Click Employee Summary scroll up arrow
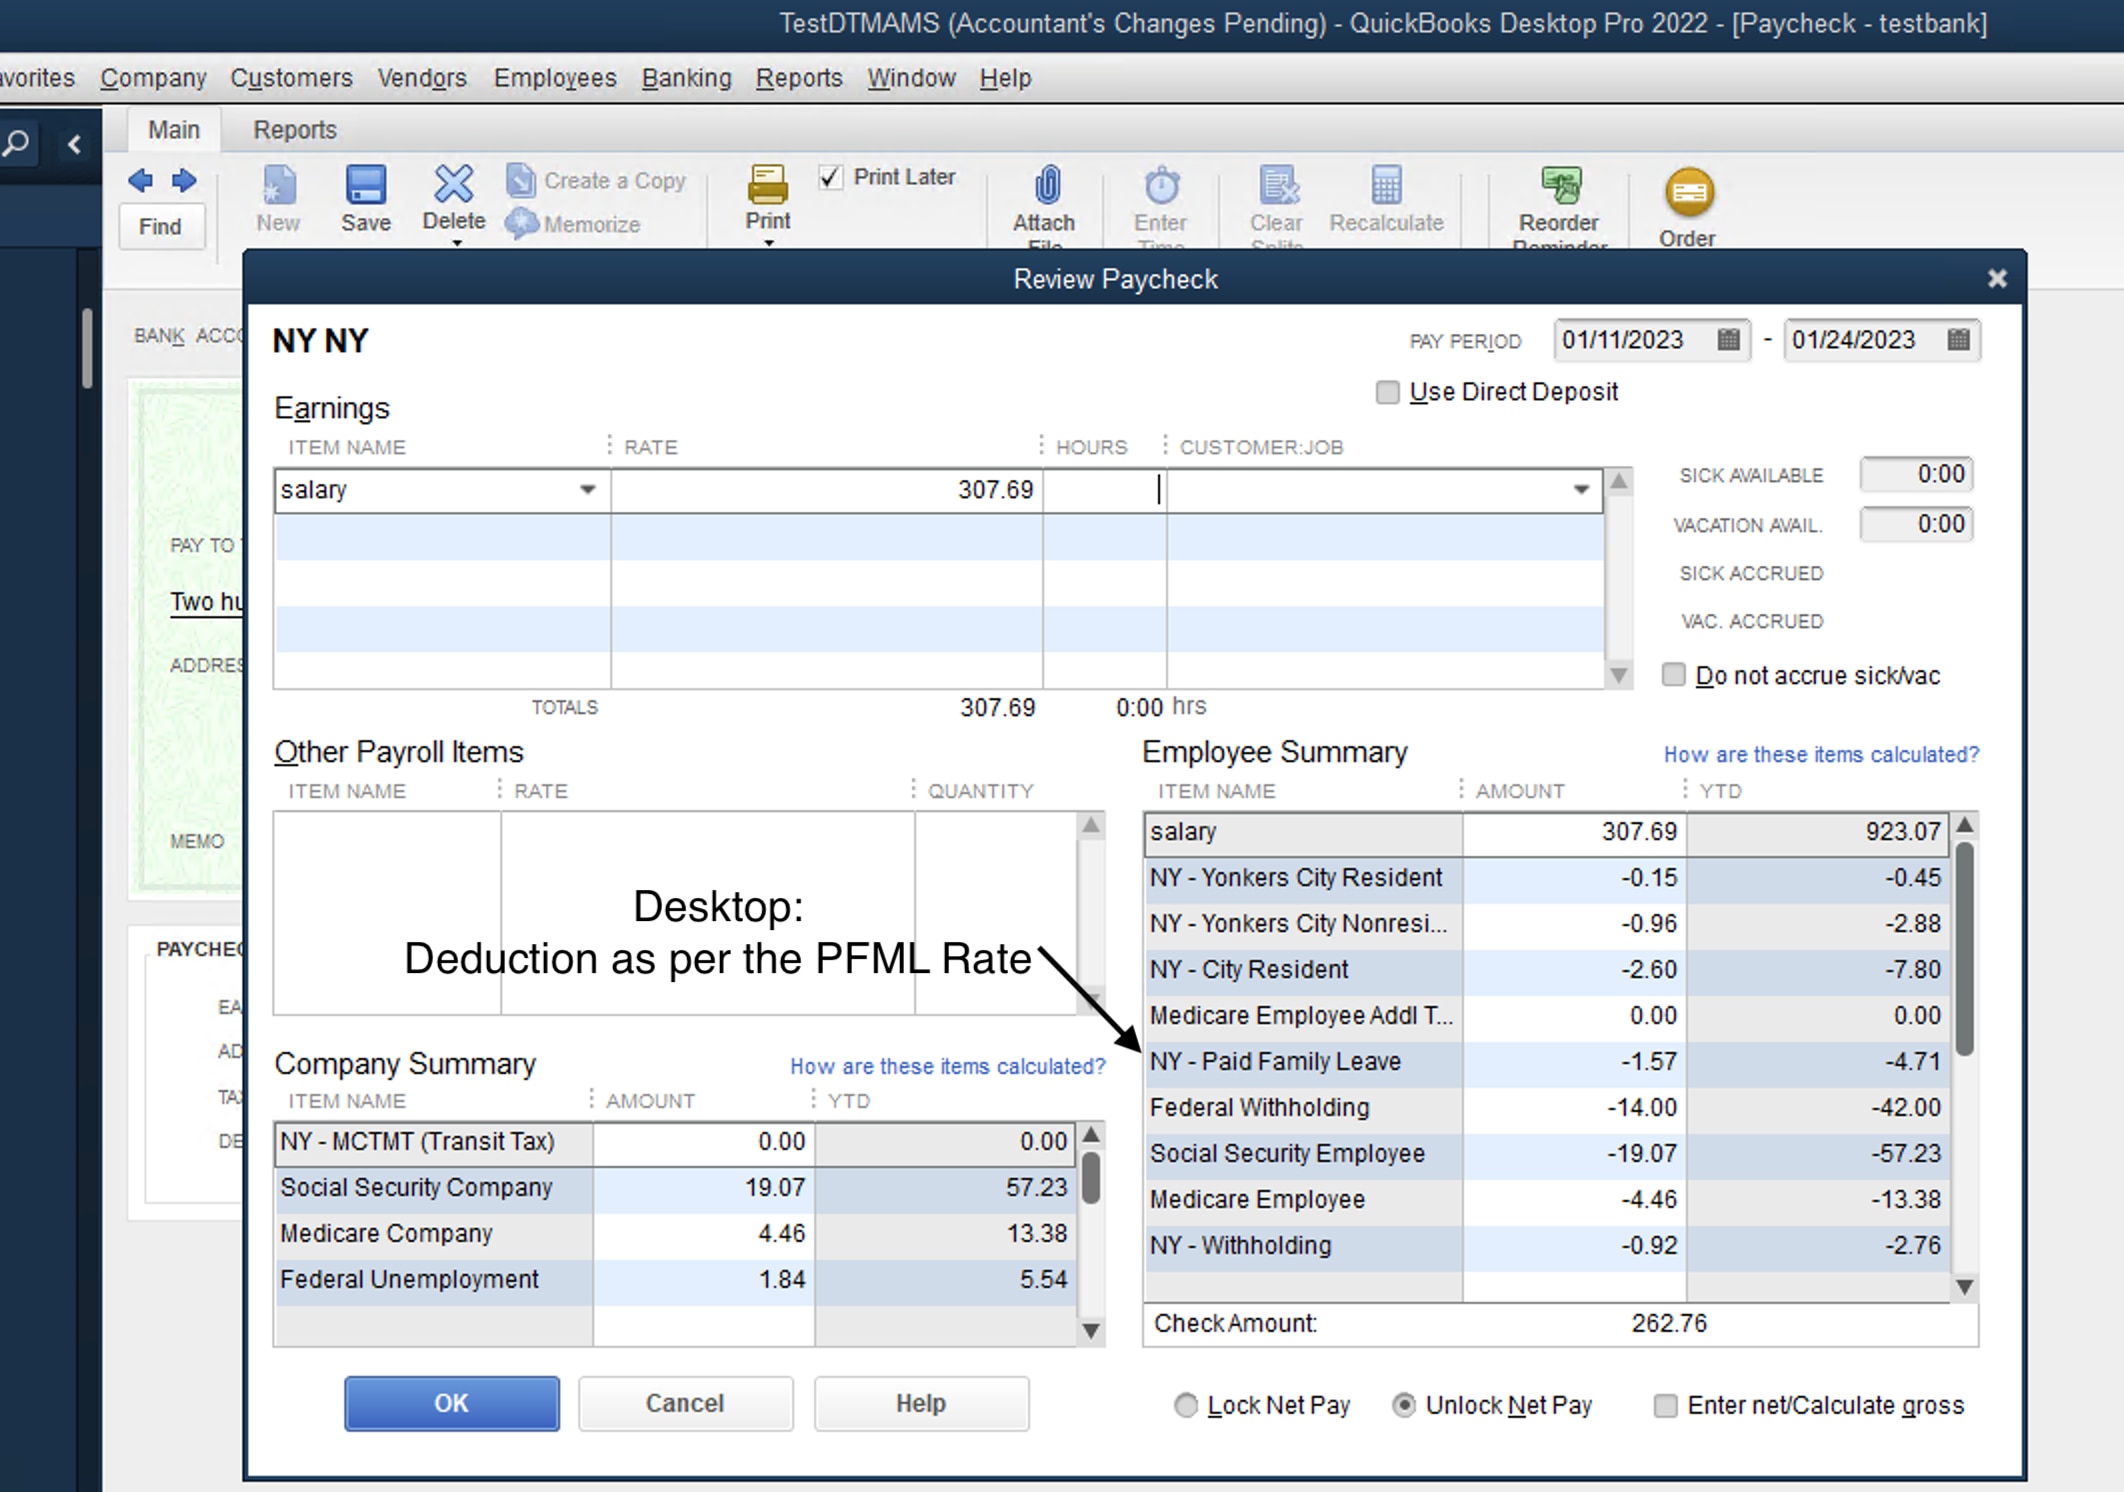Viewport: 2124px width, 1492px height. pyautogui.click(x=1965, y=825)
